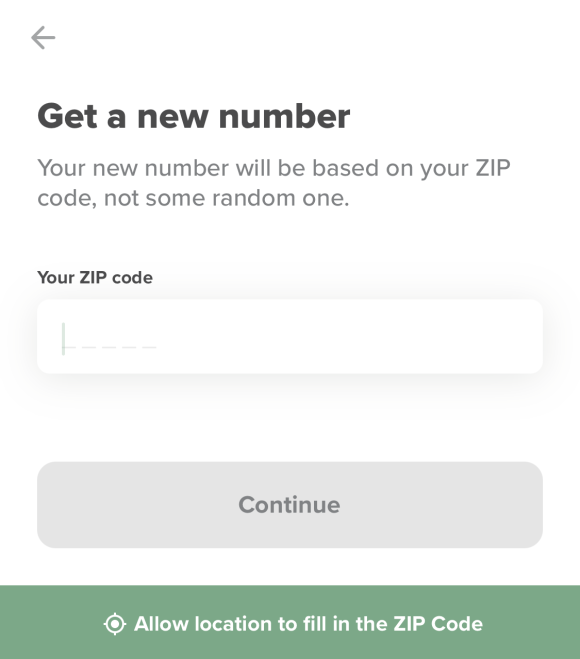Tap the location crosshair icon in green banner
The width and height of the screenshot is (580, 659).
coord(115,624)
